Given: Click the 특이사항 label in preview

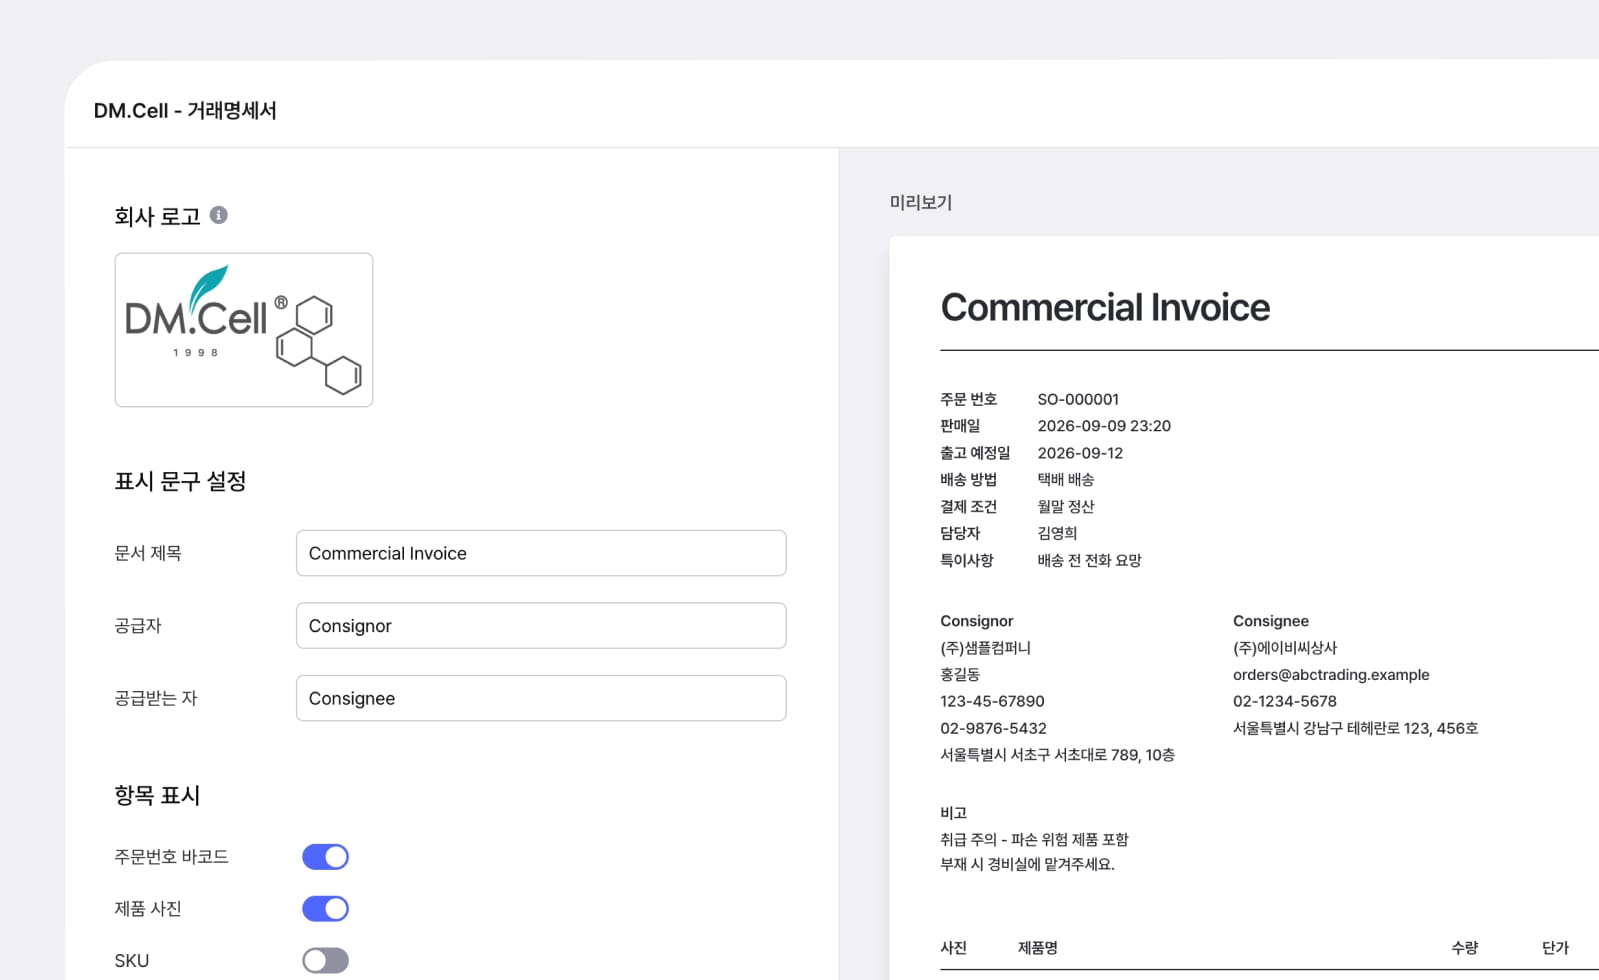Looking at the screenshot, I should click(966, 561).
